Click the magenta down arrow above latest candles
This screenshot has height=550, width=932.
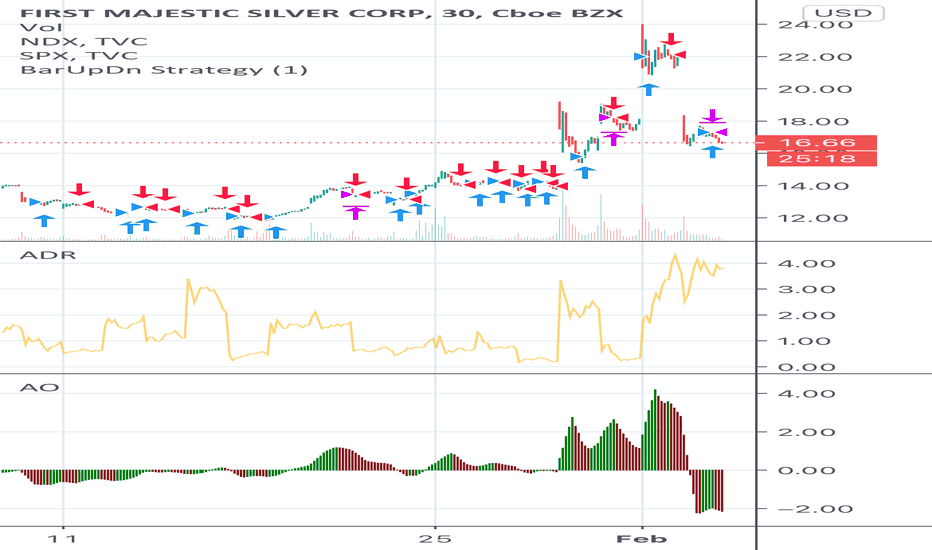(712, 115)
